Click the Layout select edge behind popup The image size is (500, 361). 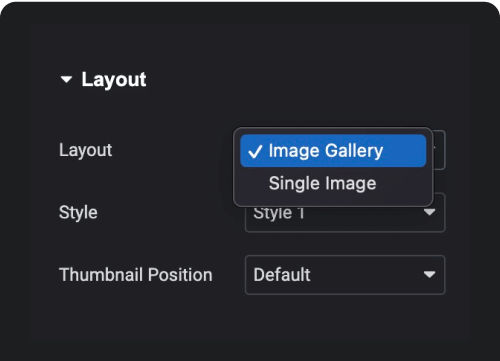(x=439, y=150)
